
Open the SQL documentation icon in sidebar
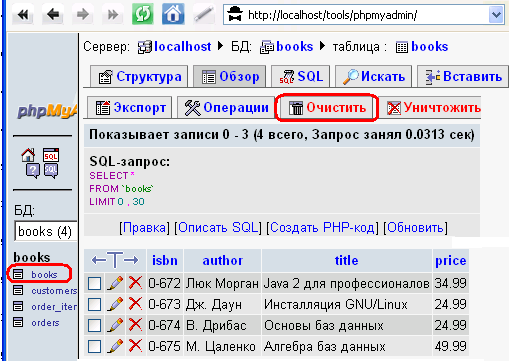[51, 171]
